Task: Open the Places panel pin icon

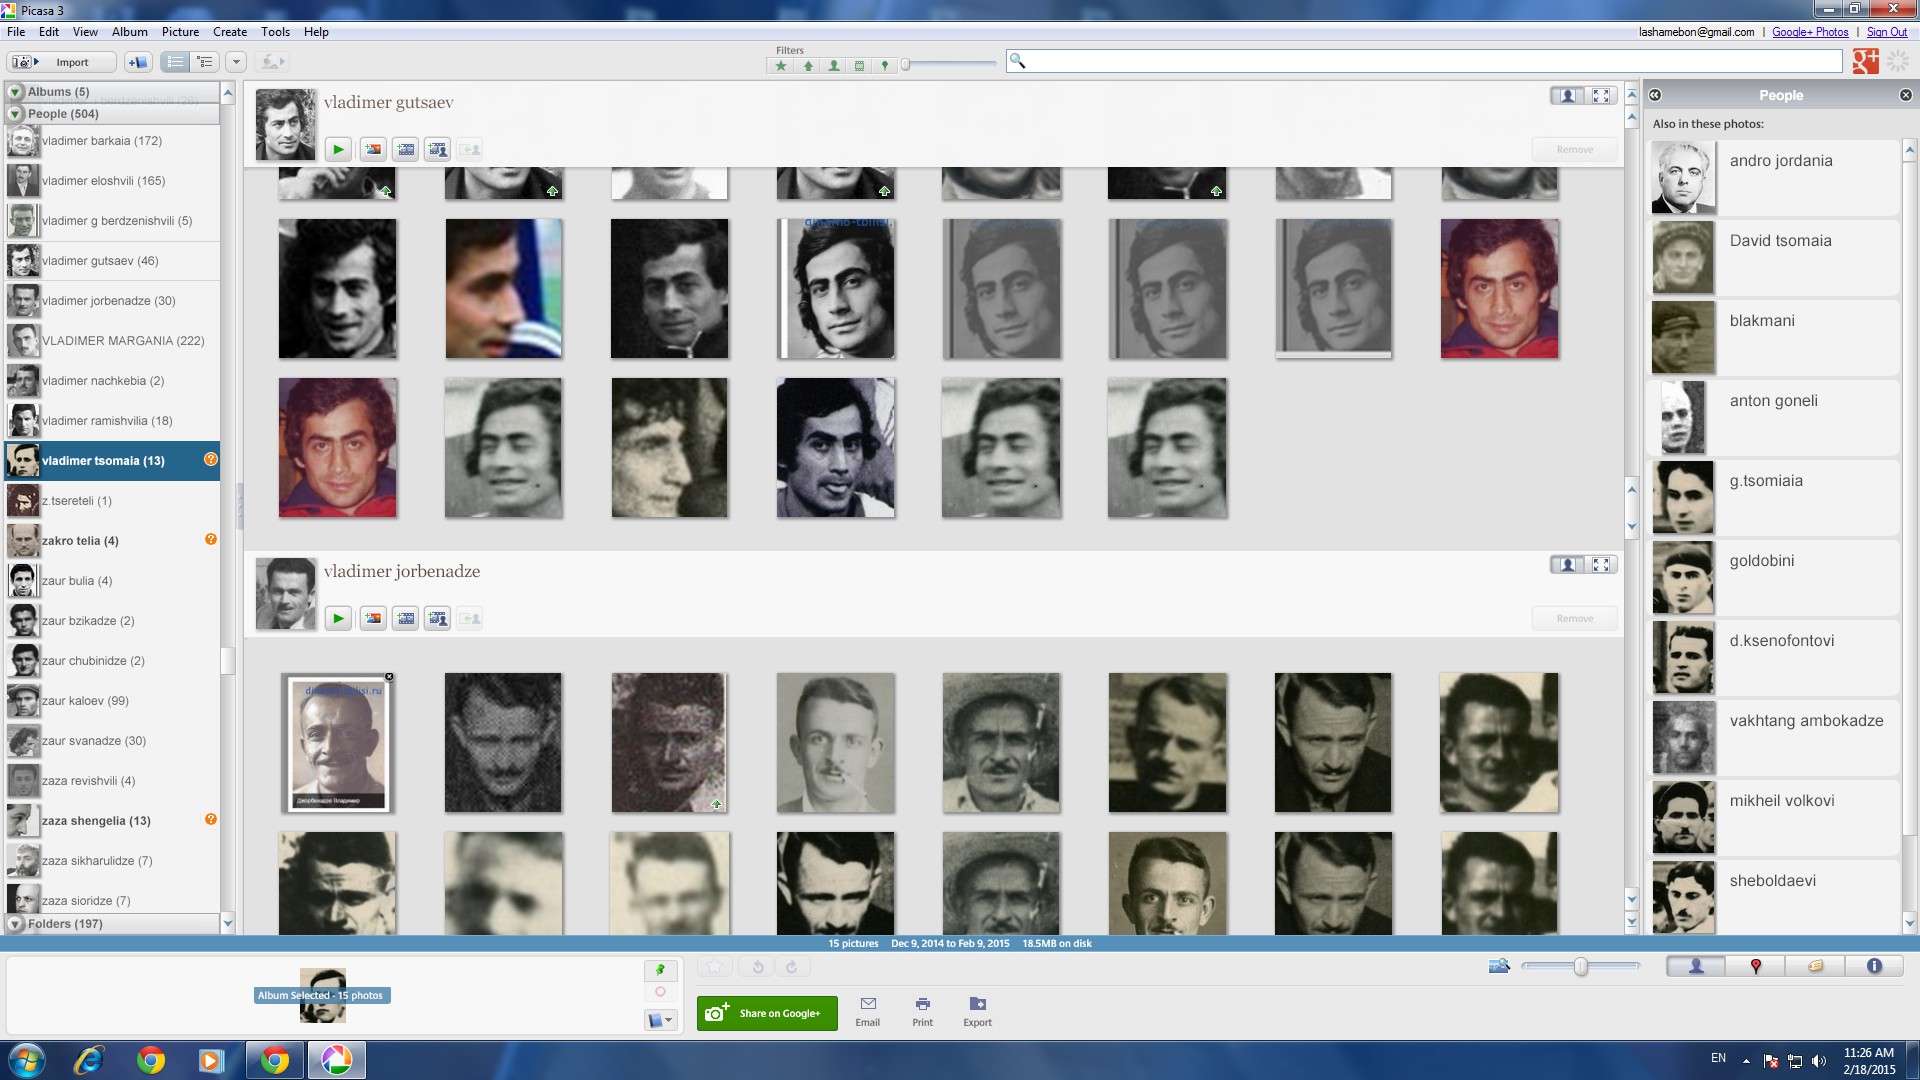Action: point(1755,966)
